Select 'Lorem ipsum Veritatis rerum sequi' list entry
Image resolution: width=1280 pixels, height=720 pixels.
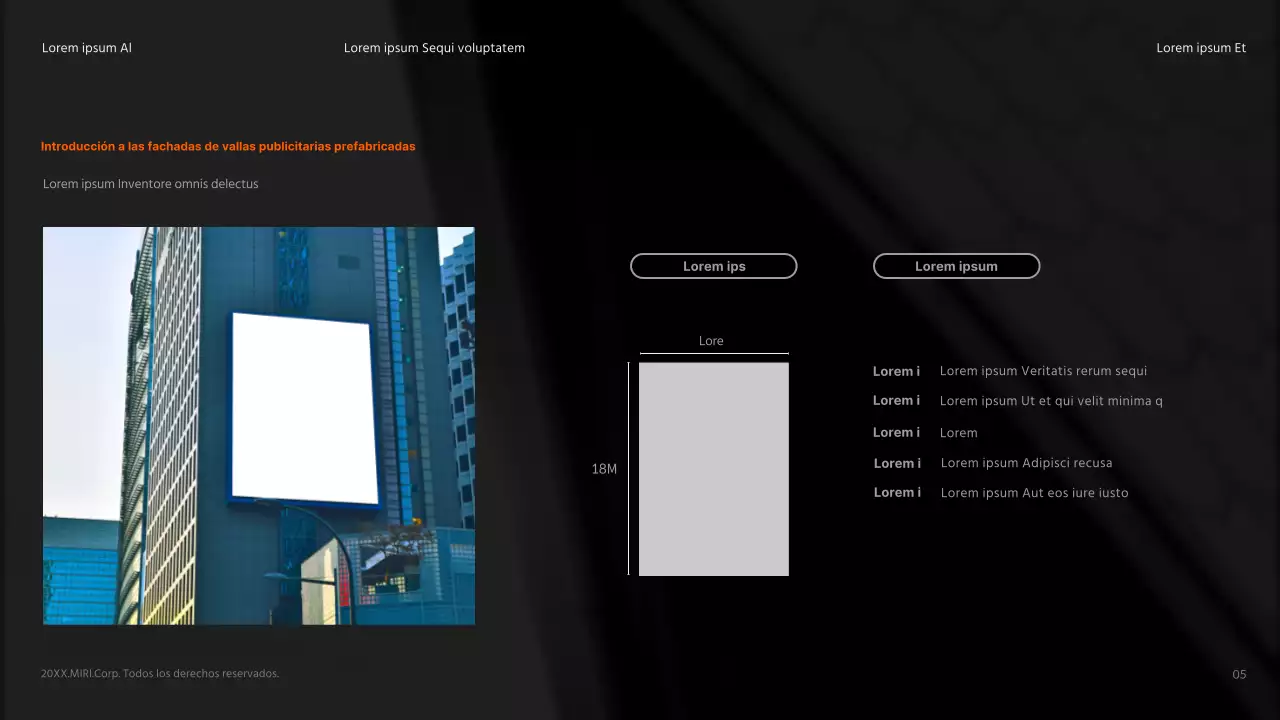tap(1043, 371)
